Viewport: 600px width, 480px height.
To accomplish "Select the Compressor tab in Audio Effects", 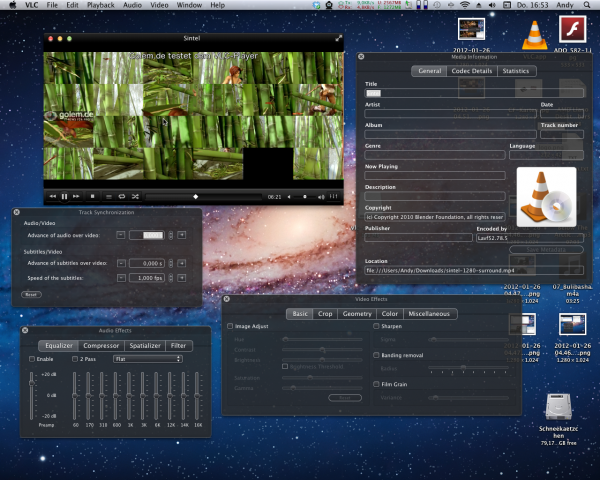I will point(101,346).
